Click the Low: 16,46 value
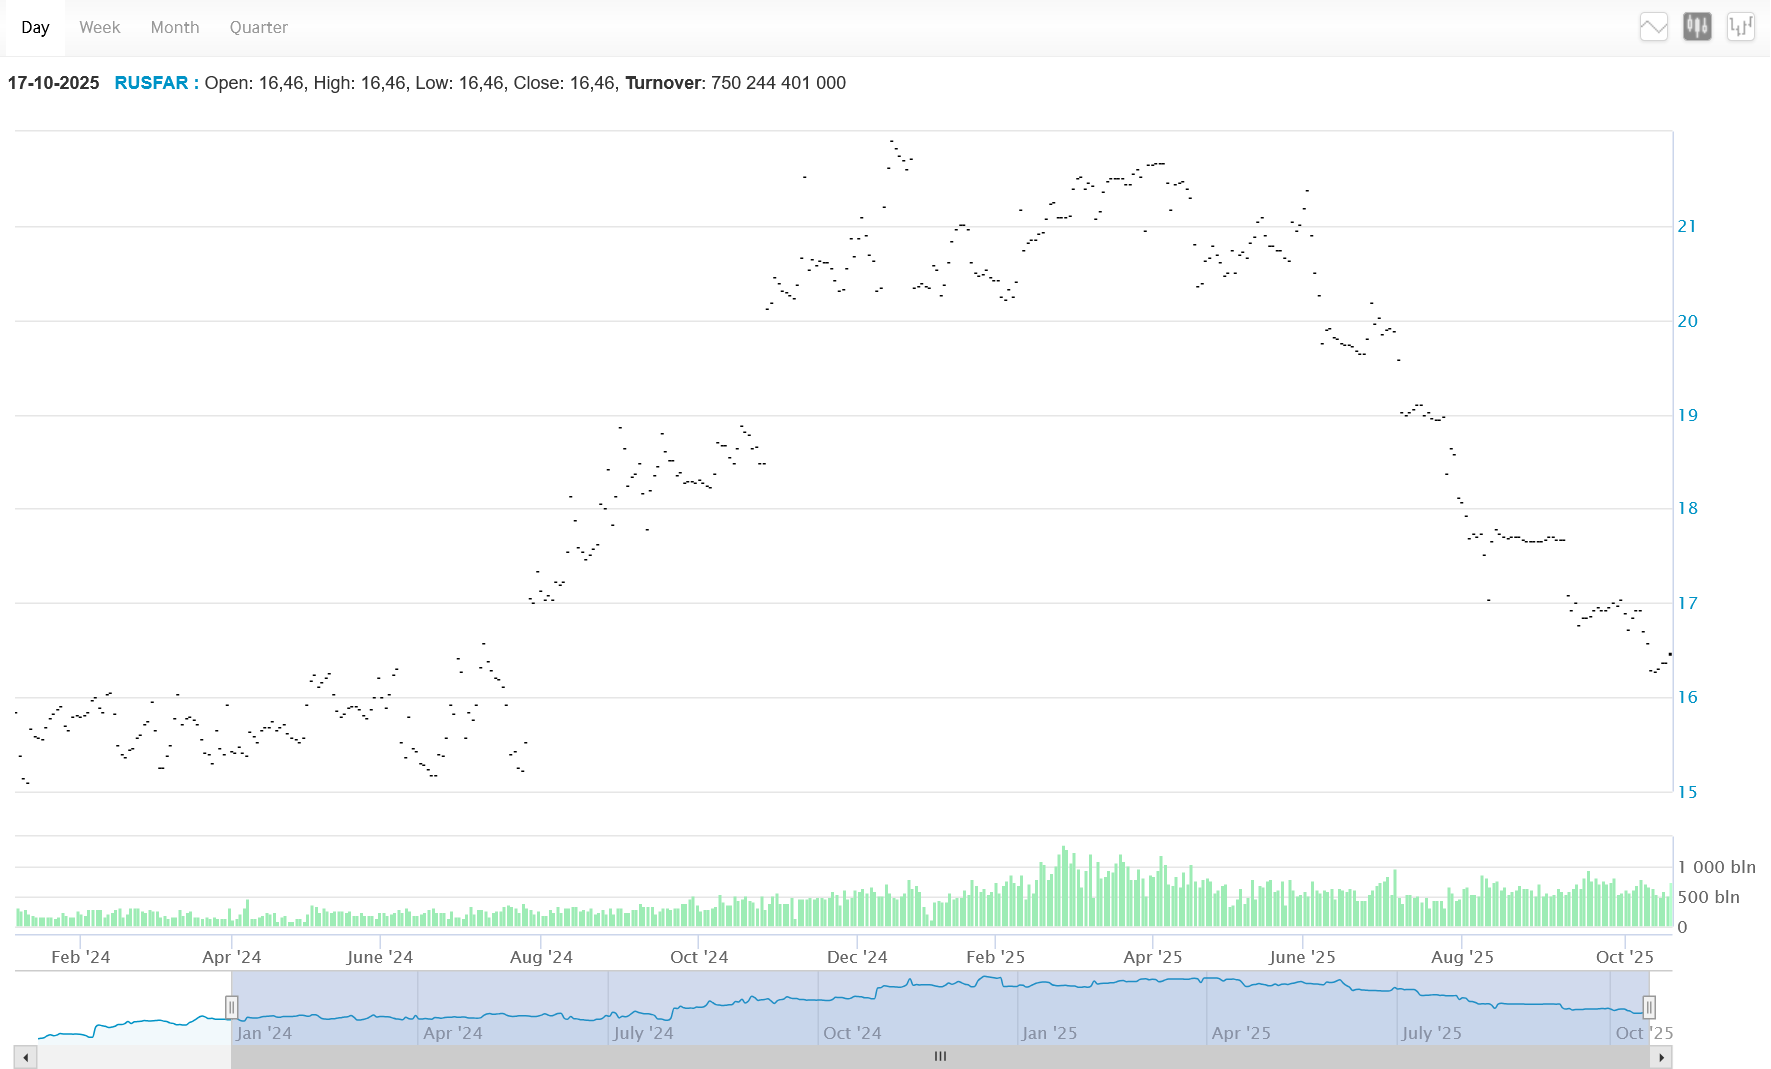 [x=460, y=83]
